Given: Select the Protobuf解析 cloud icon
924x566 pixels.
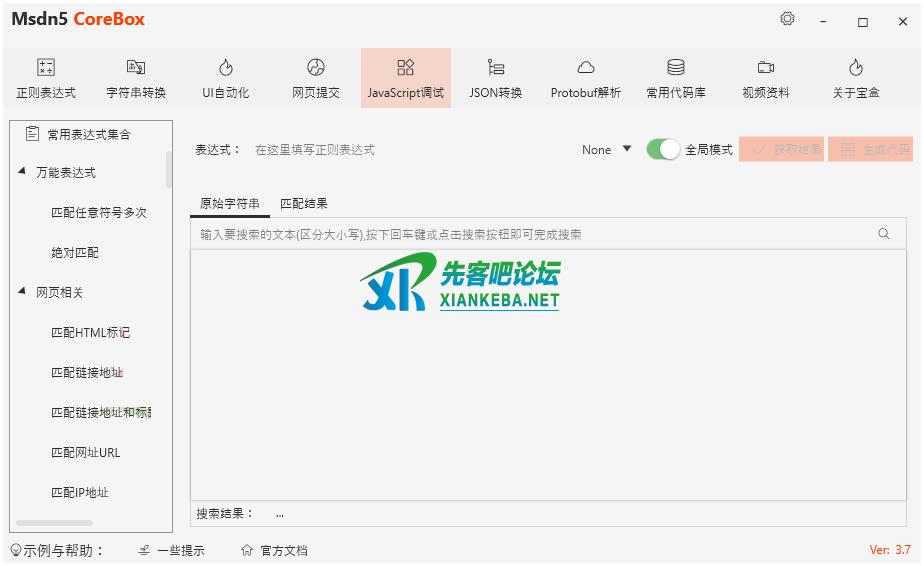Looking at the screenshot, I should point(586,68).
